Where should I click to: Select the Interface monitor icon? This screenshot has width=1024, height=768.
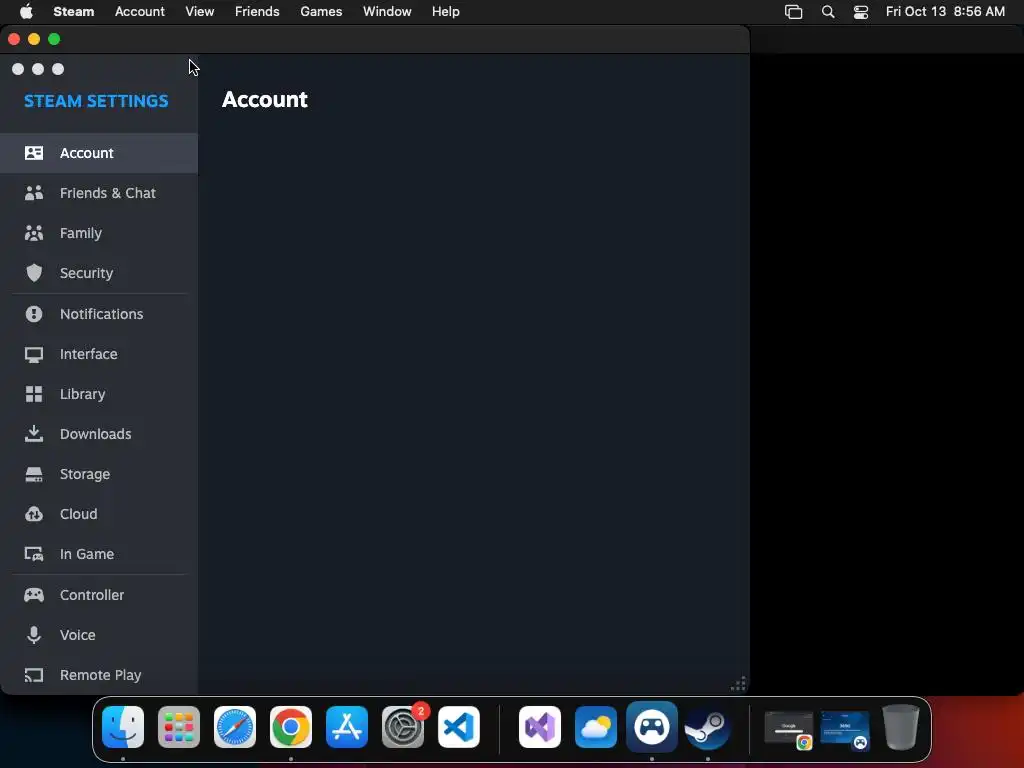point(34,354)
